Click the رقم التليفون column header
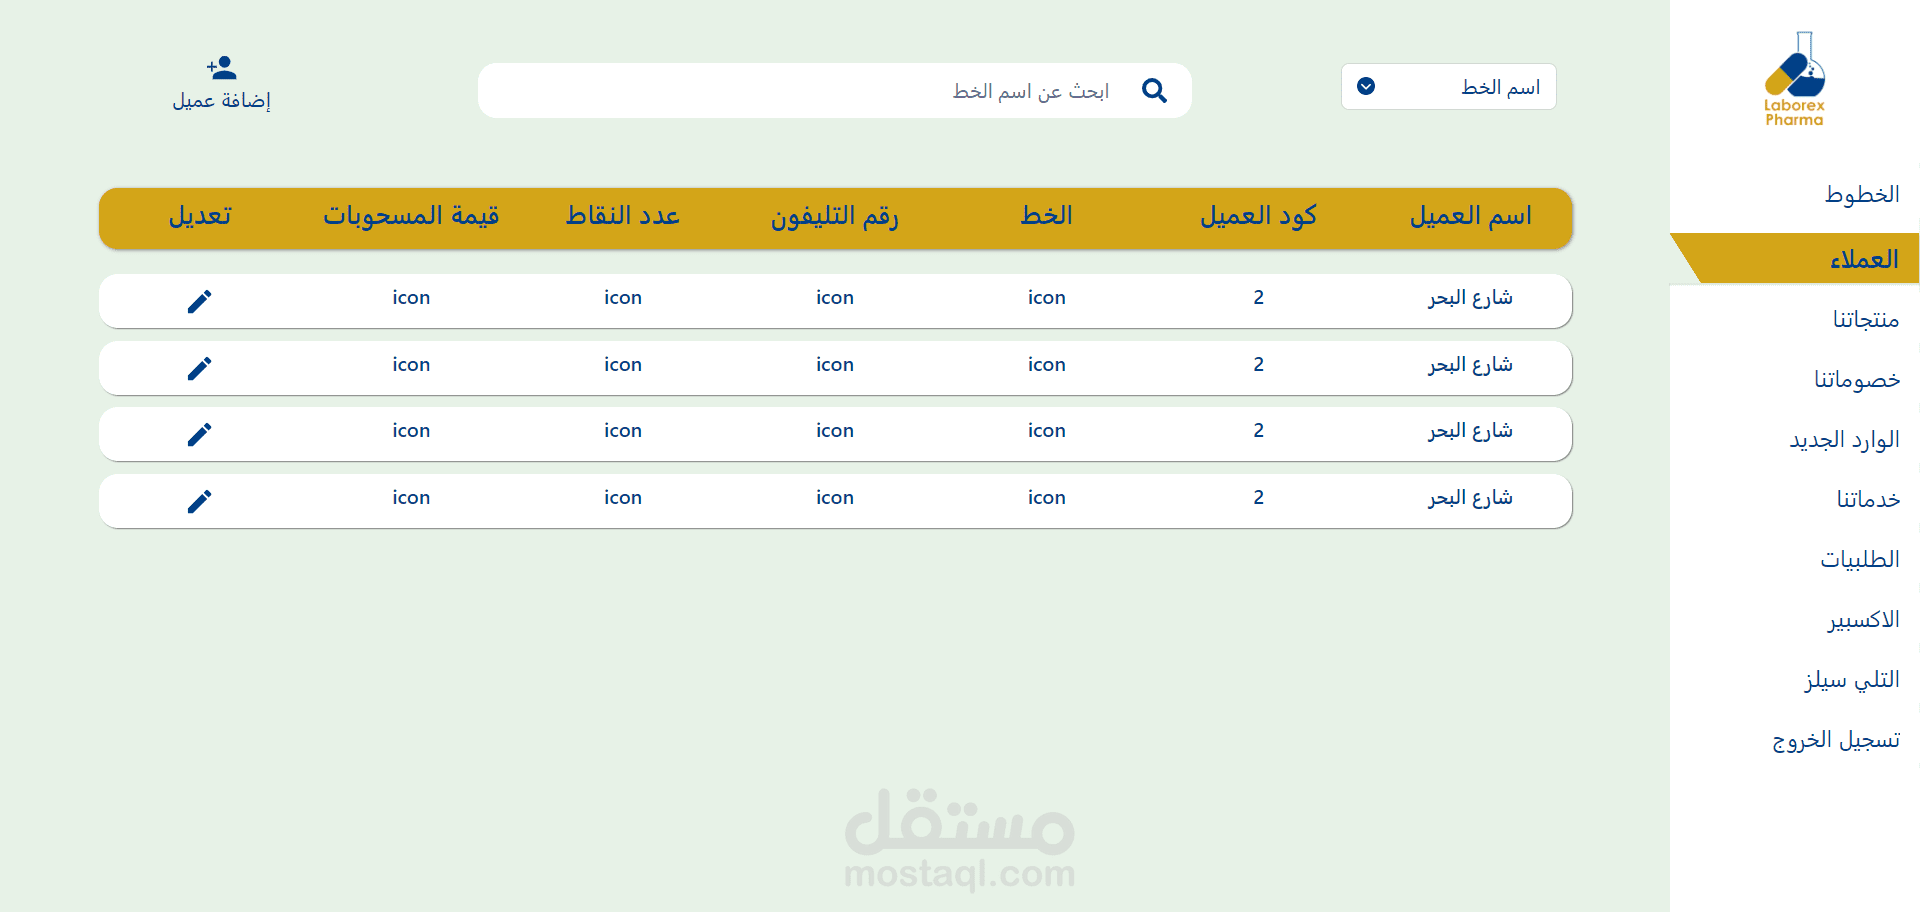This screenshot has width=1920, height=912. [x=834, y=216]
